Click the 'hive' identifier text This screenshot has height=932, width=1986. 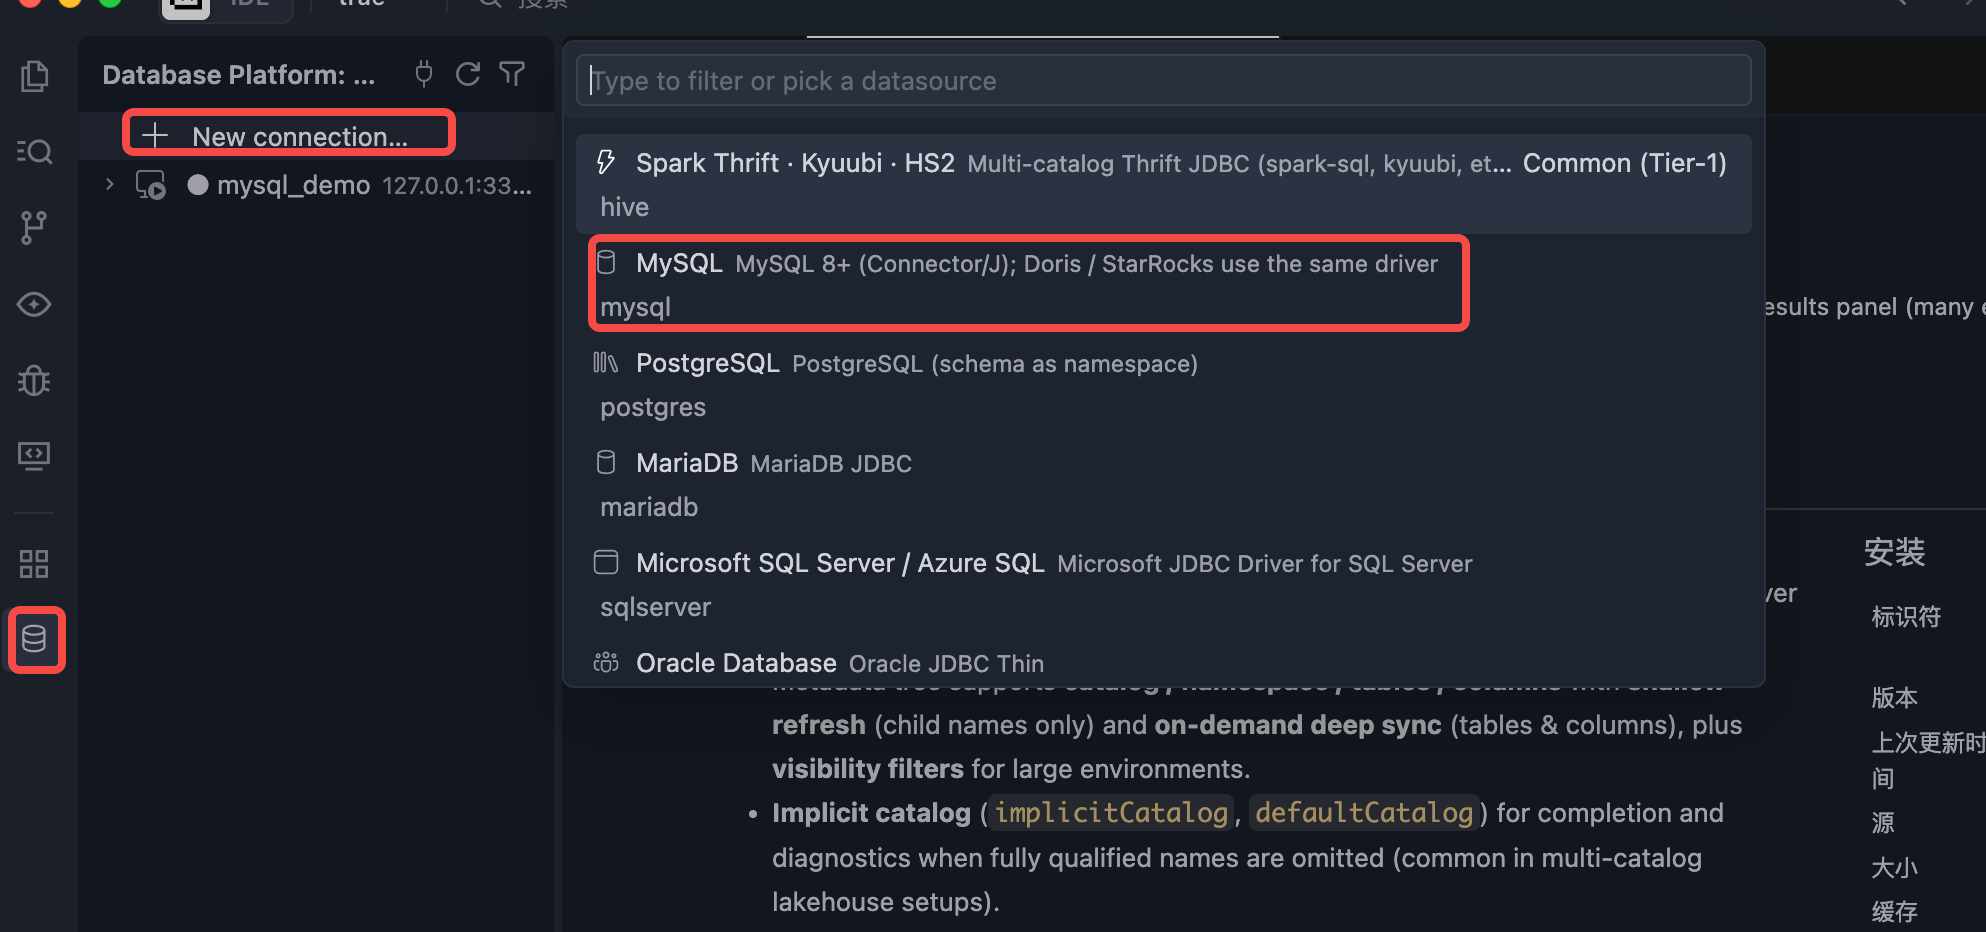point(625,207)
